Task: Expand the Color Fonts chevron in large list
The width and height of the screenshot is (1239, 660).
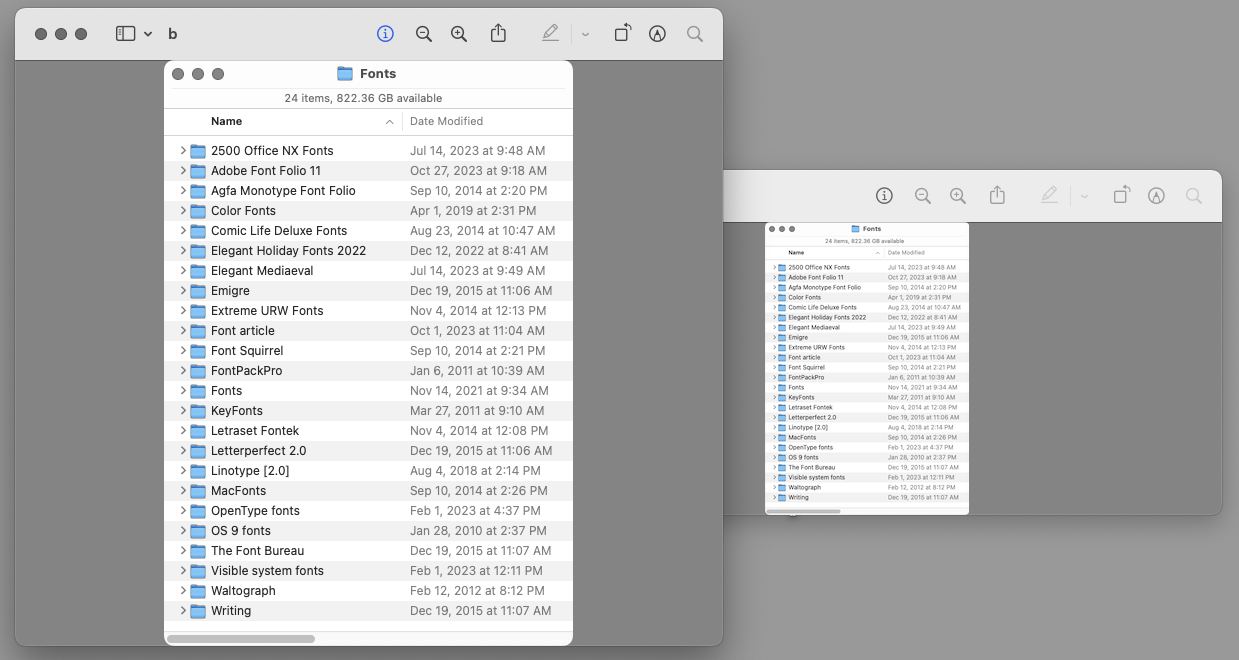Action: 183,210
